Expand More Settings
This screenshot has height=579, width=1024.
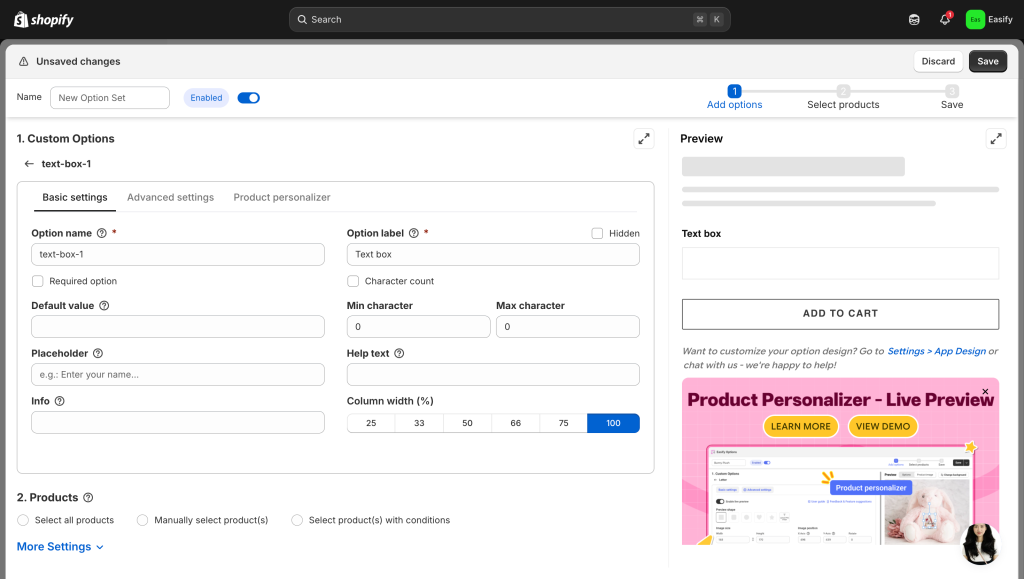pyautogui.click(x=60, y=547)
